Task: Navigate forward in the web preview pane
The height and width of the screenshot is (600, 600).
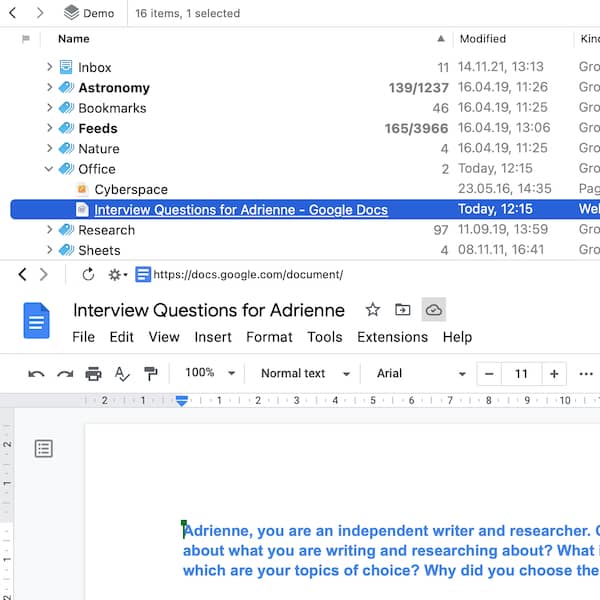Action: click(x=44, y=274)
